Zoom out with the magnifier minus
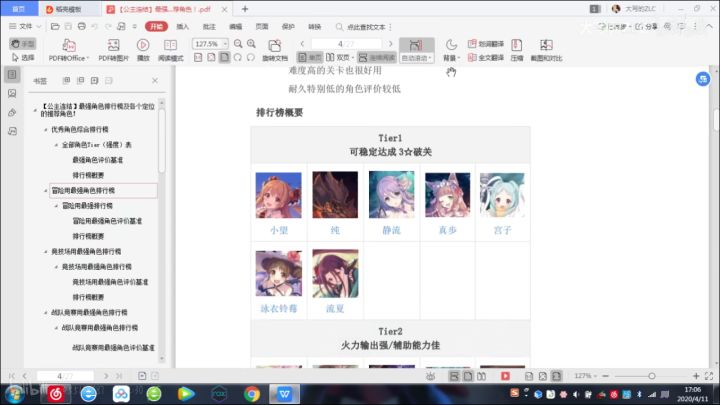The height and width of the screenshot is (405, 720). [x=238, y=44]
